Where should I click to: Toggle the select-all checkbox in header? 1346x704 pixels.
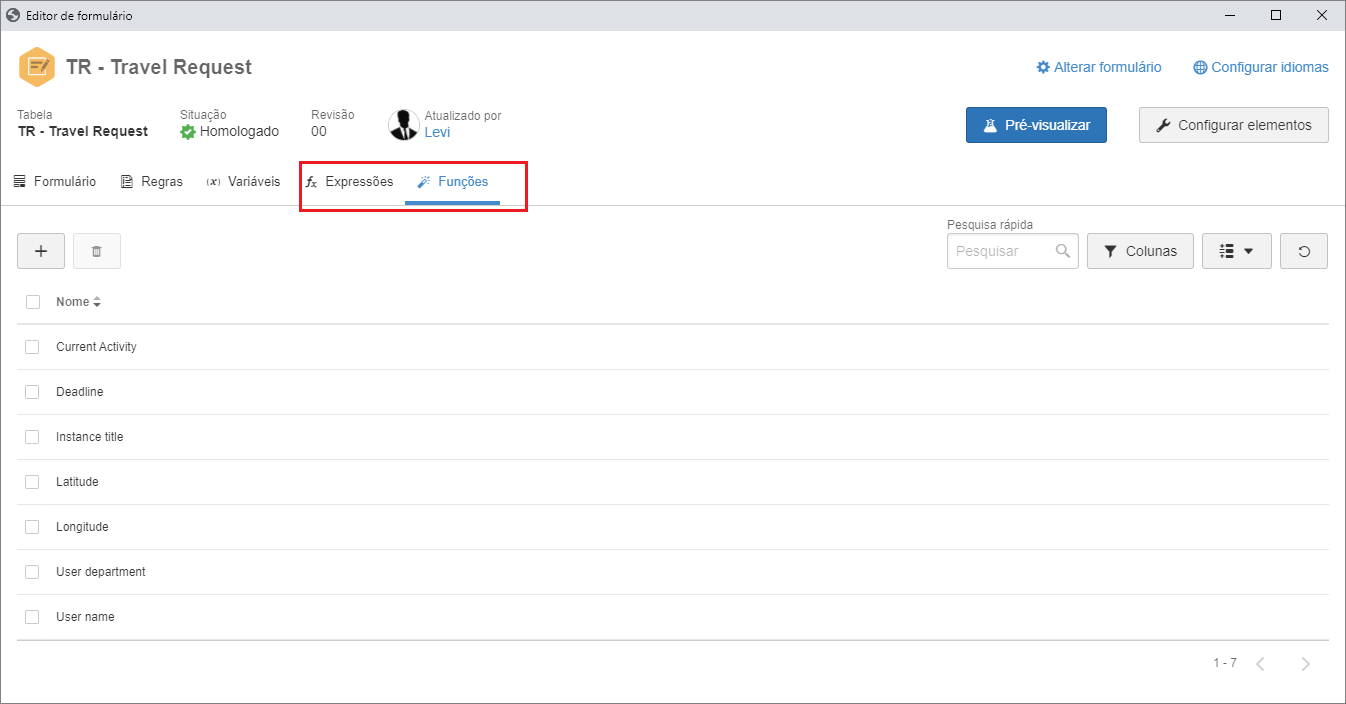(x=33, y=302)
